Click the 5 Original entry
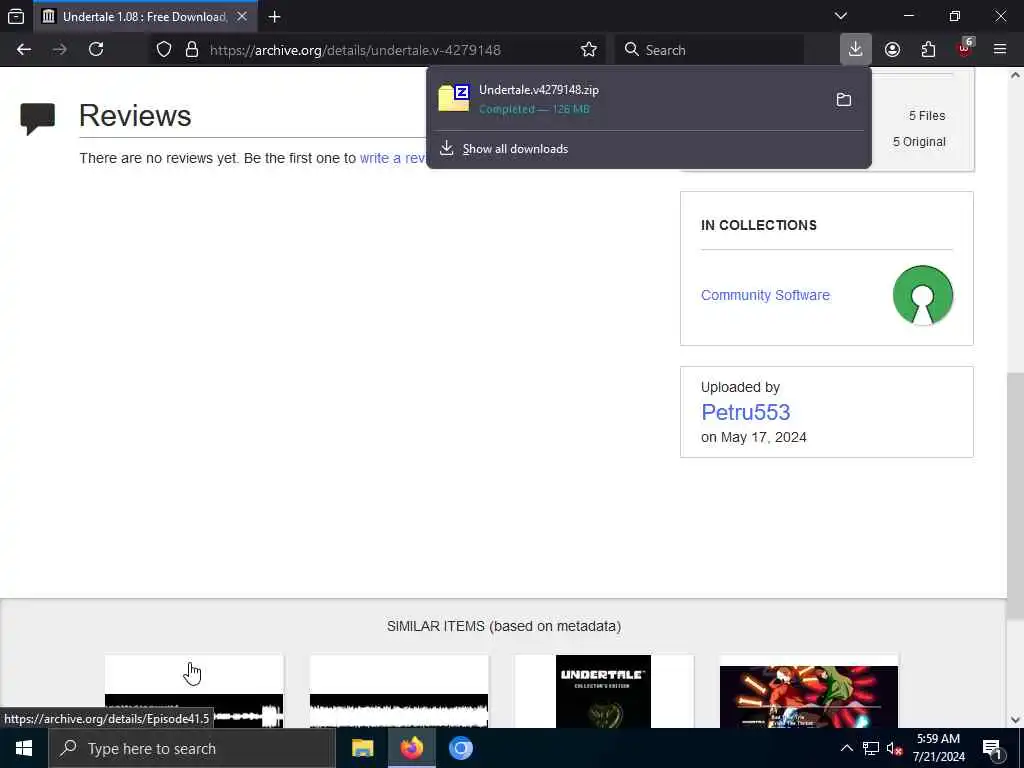Image resolution: width=1024 pixels, height=768 pixels. point(919,142)
